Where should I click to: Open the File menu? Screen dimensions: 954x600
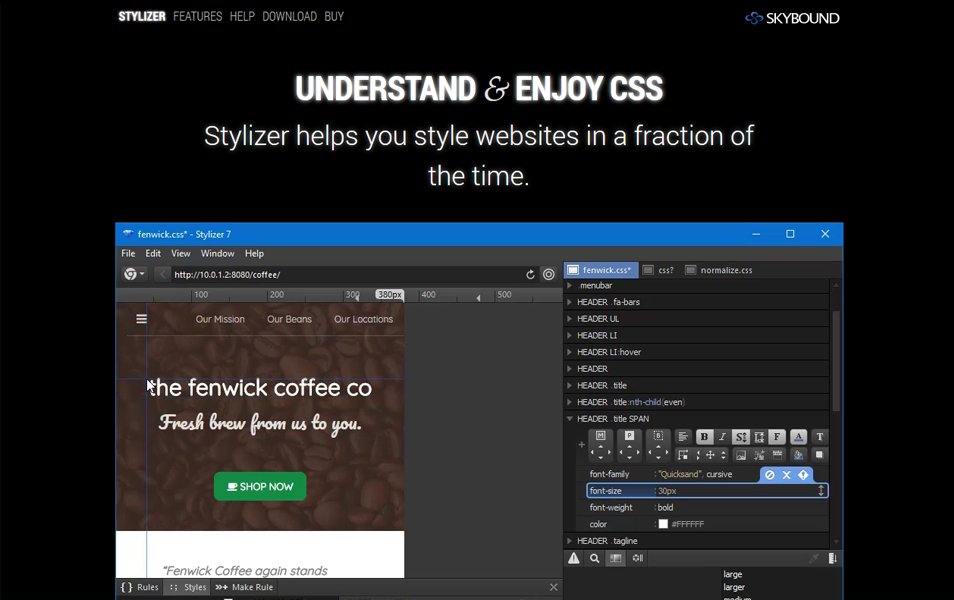click(x=128, y=253)
